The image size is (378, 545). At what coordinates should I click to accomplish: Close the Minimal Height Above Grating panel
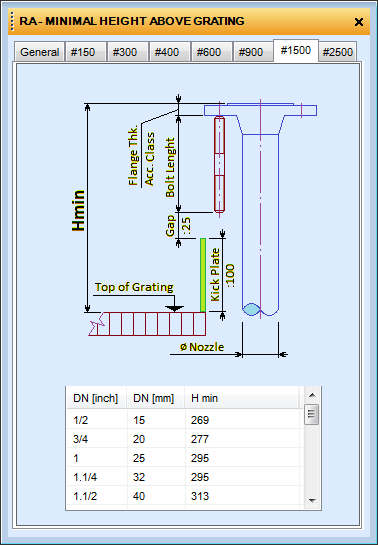tap(359, 22)
